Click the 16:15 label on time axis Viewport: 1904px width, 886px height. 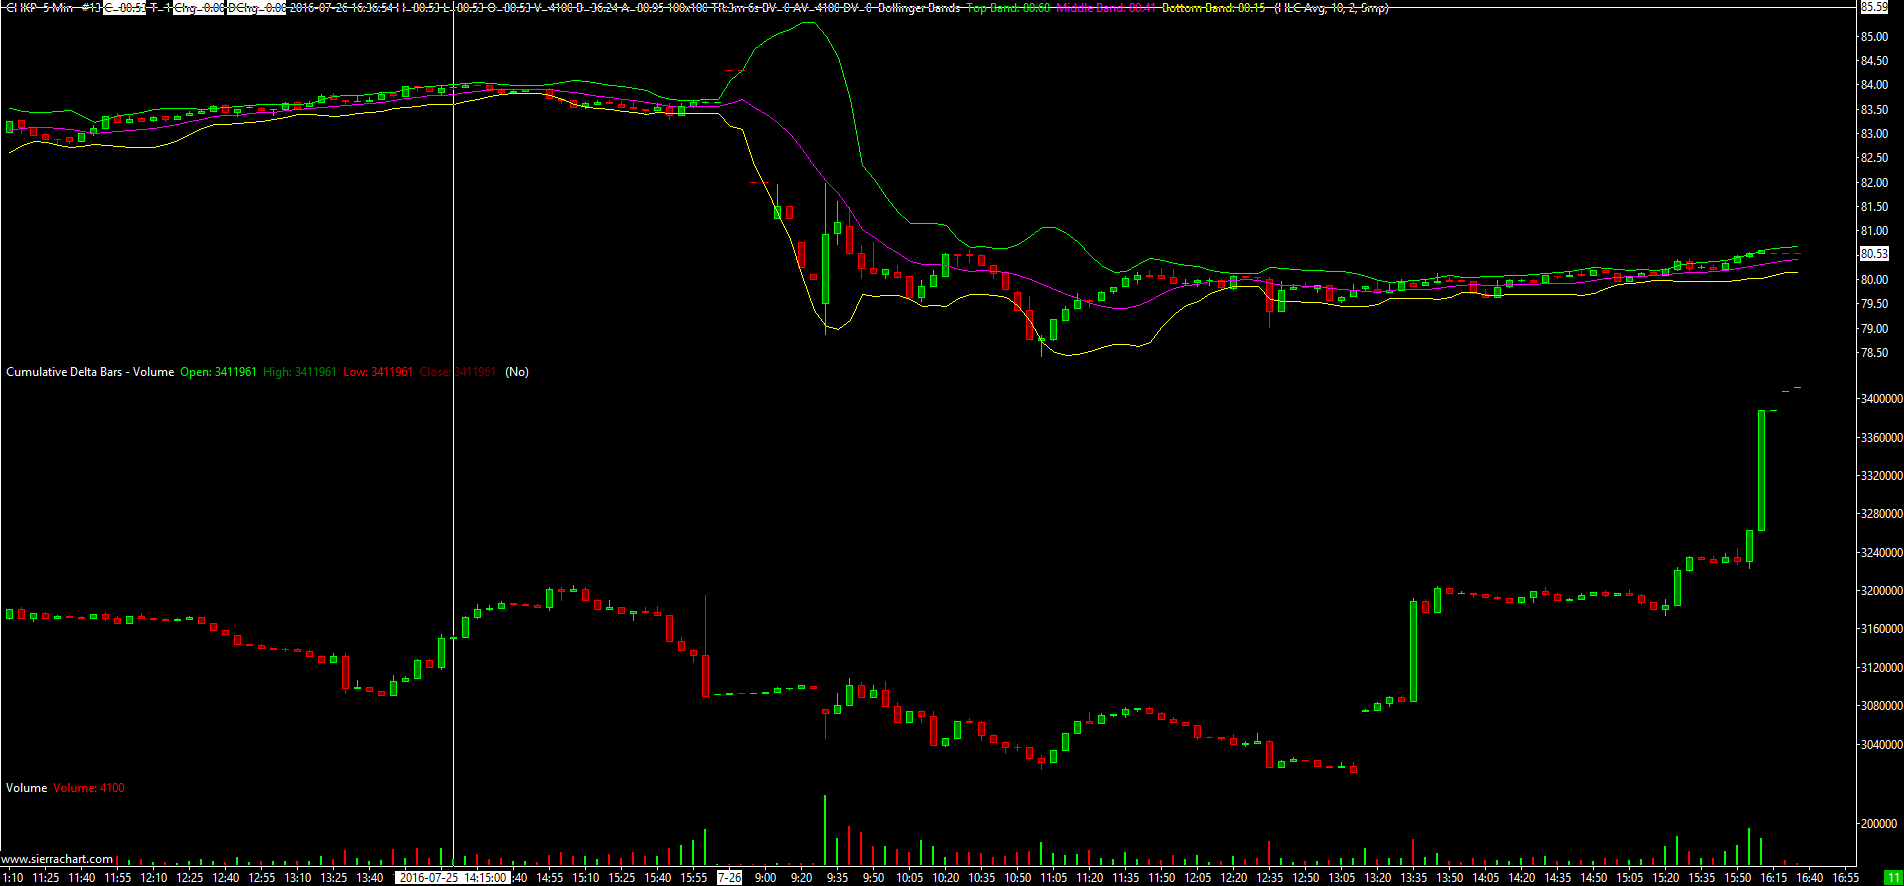(x=1773, y=878)
